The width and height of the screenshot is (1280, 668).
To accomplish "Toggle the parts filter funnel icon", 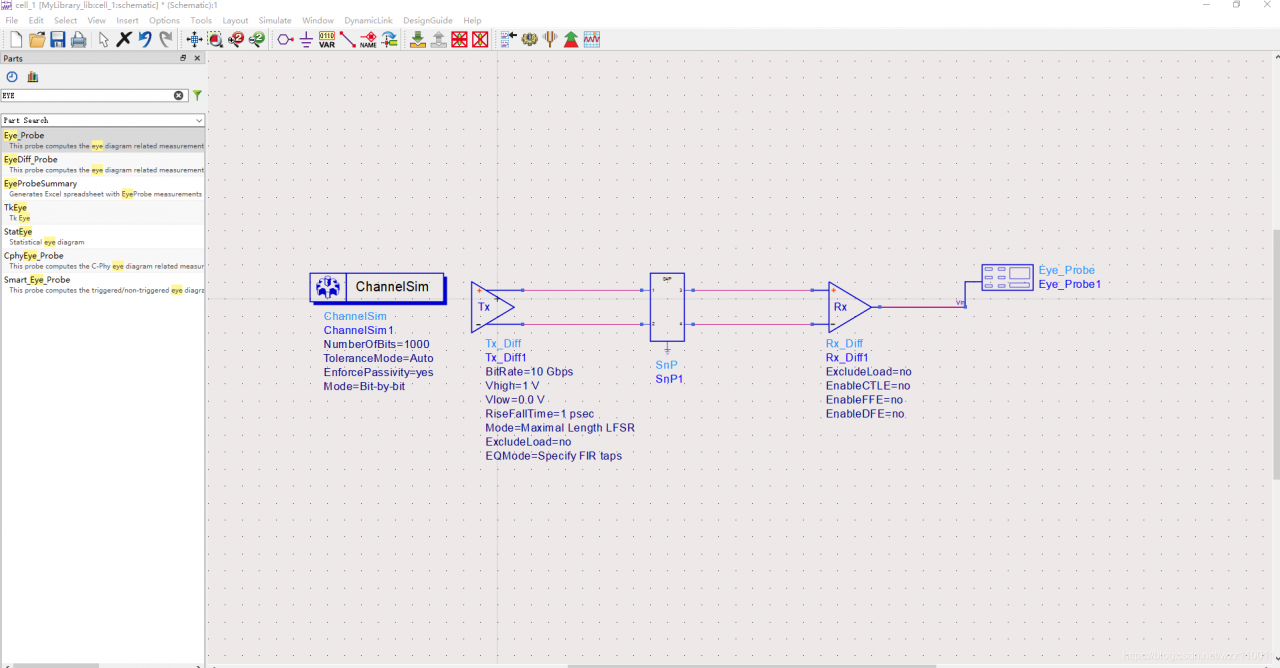I will [197, 96].
